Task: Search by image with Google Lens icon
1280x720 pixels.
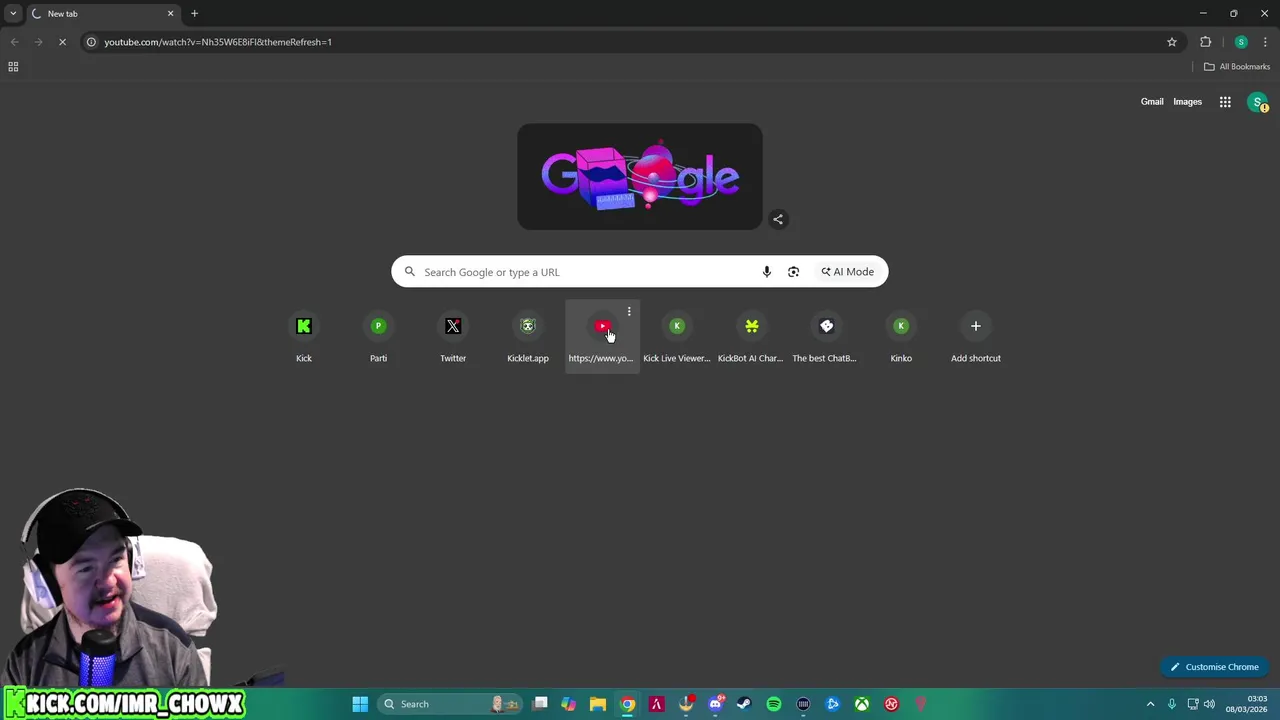Action: (793, 272)
